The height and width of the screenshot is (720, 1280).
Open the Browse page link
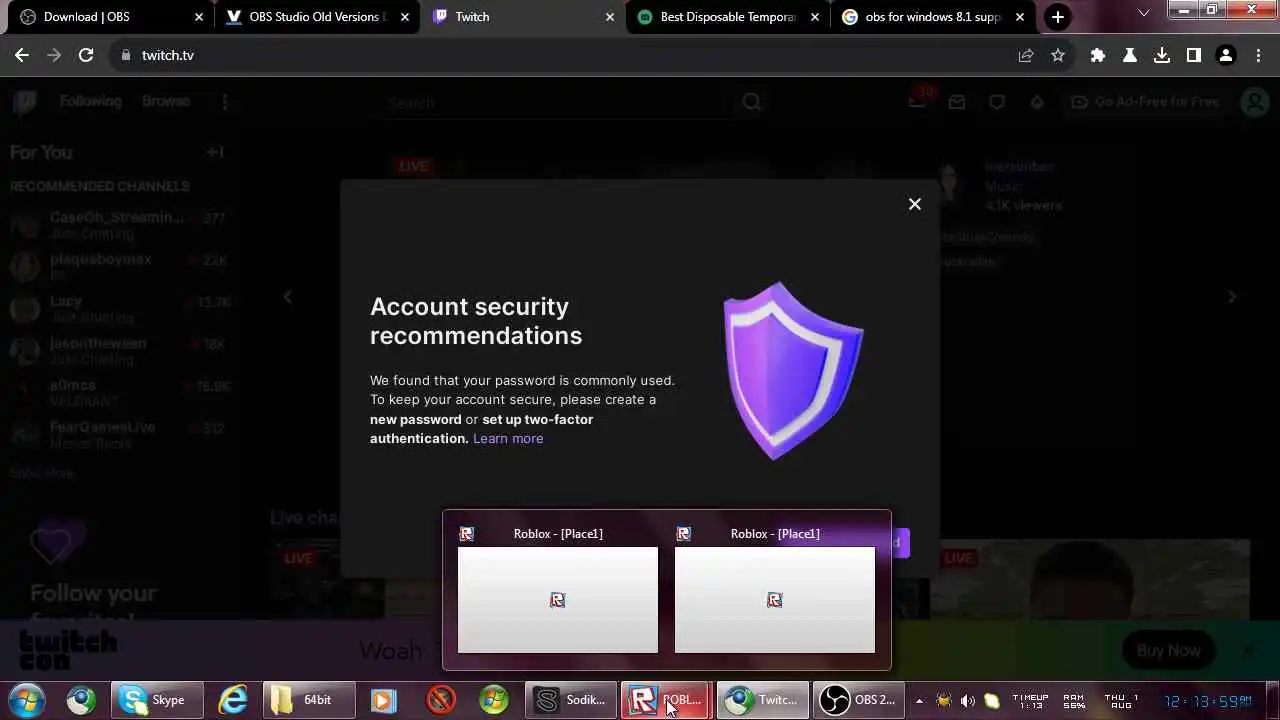[166, 101]
